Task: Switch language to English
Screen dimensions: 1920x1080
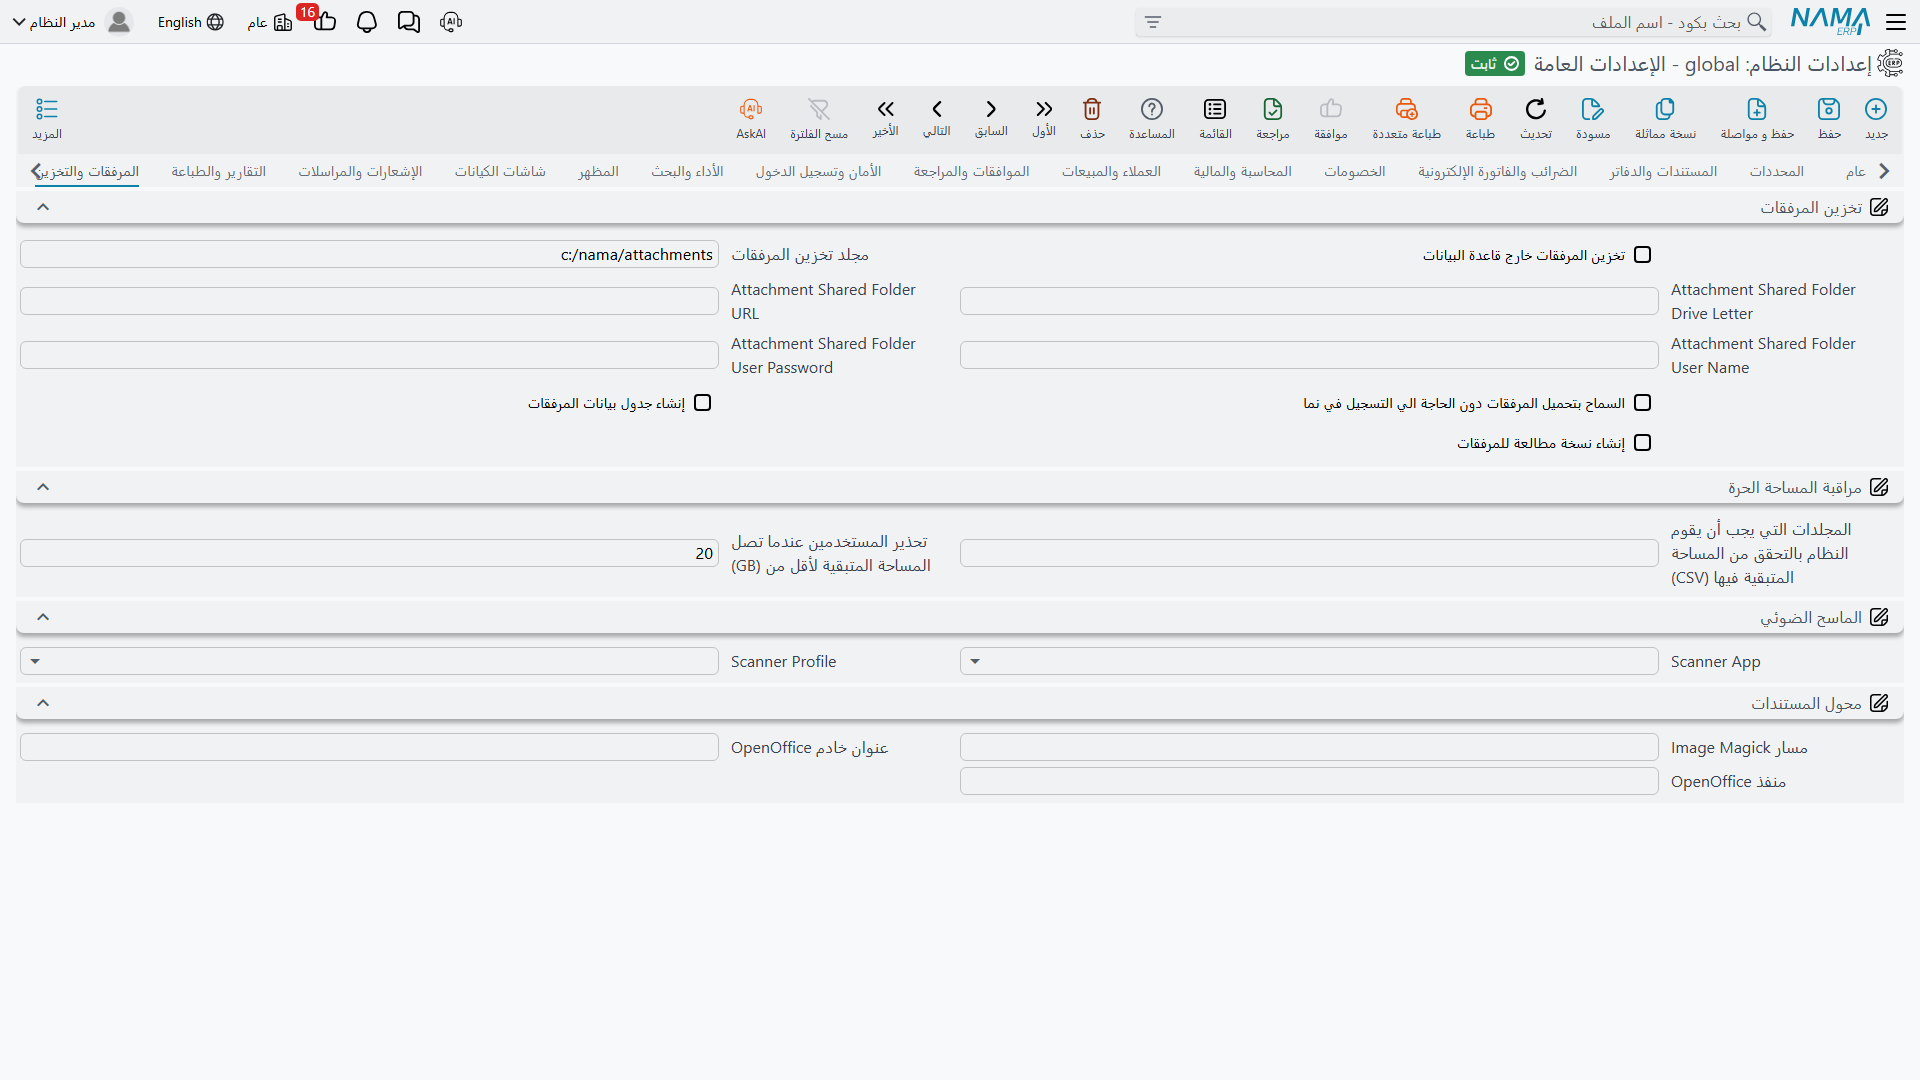Action: click(x=191, y=22)
